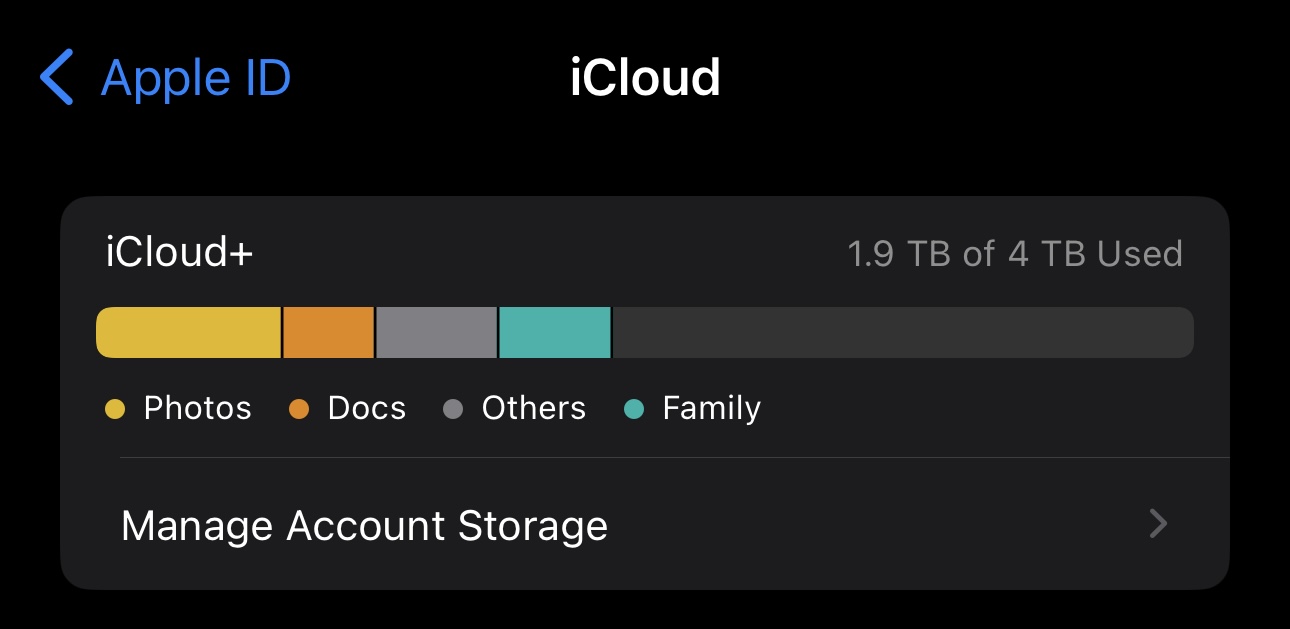
Task: Open Manage Account Storage
Action: tap(364, 525)
